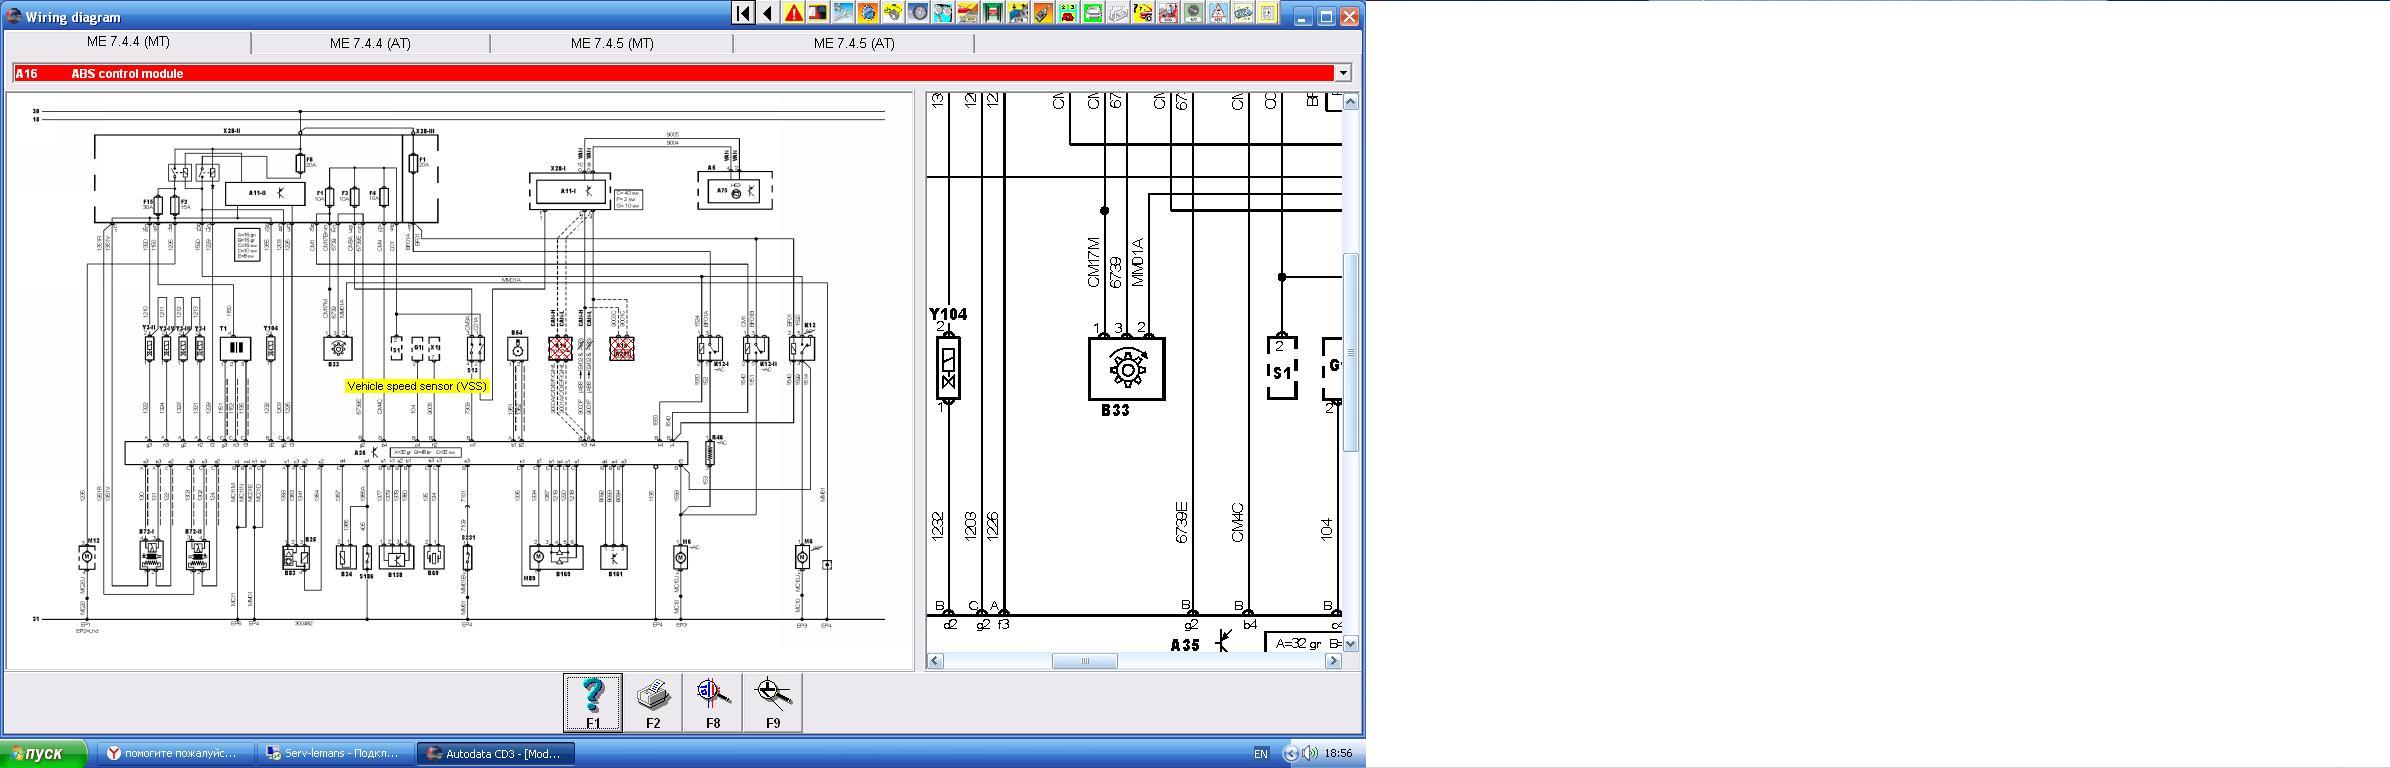Click the Пуск start button
Screen dimensions: 2390x768
tap(45, 753)
